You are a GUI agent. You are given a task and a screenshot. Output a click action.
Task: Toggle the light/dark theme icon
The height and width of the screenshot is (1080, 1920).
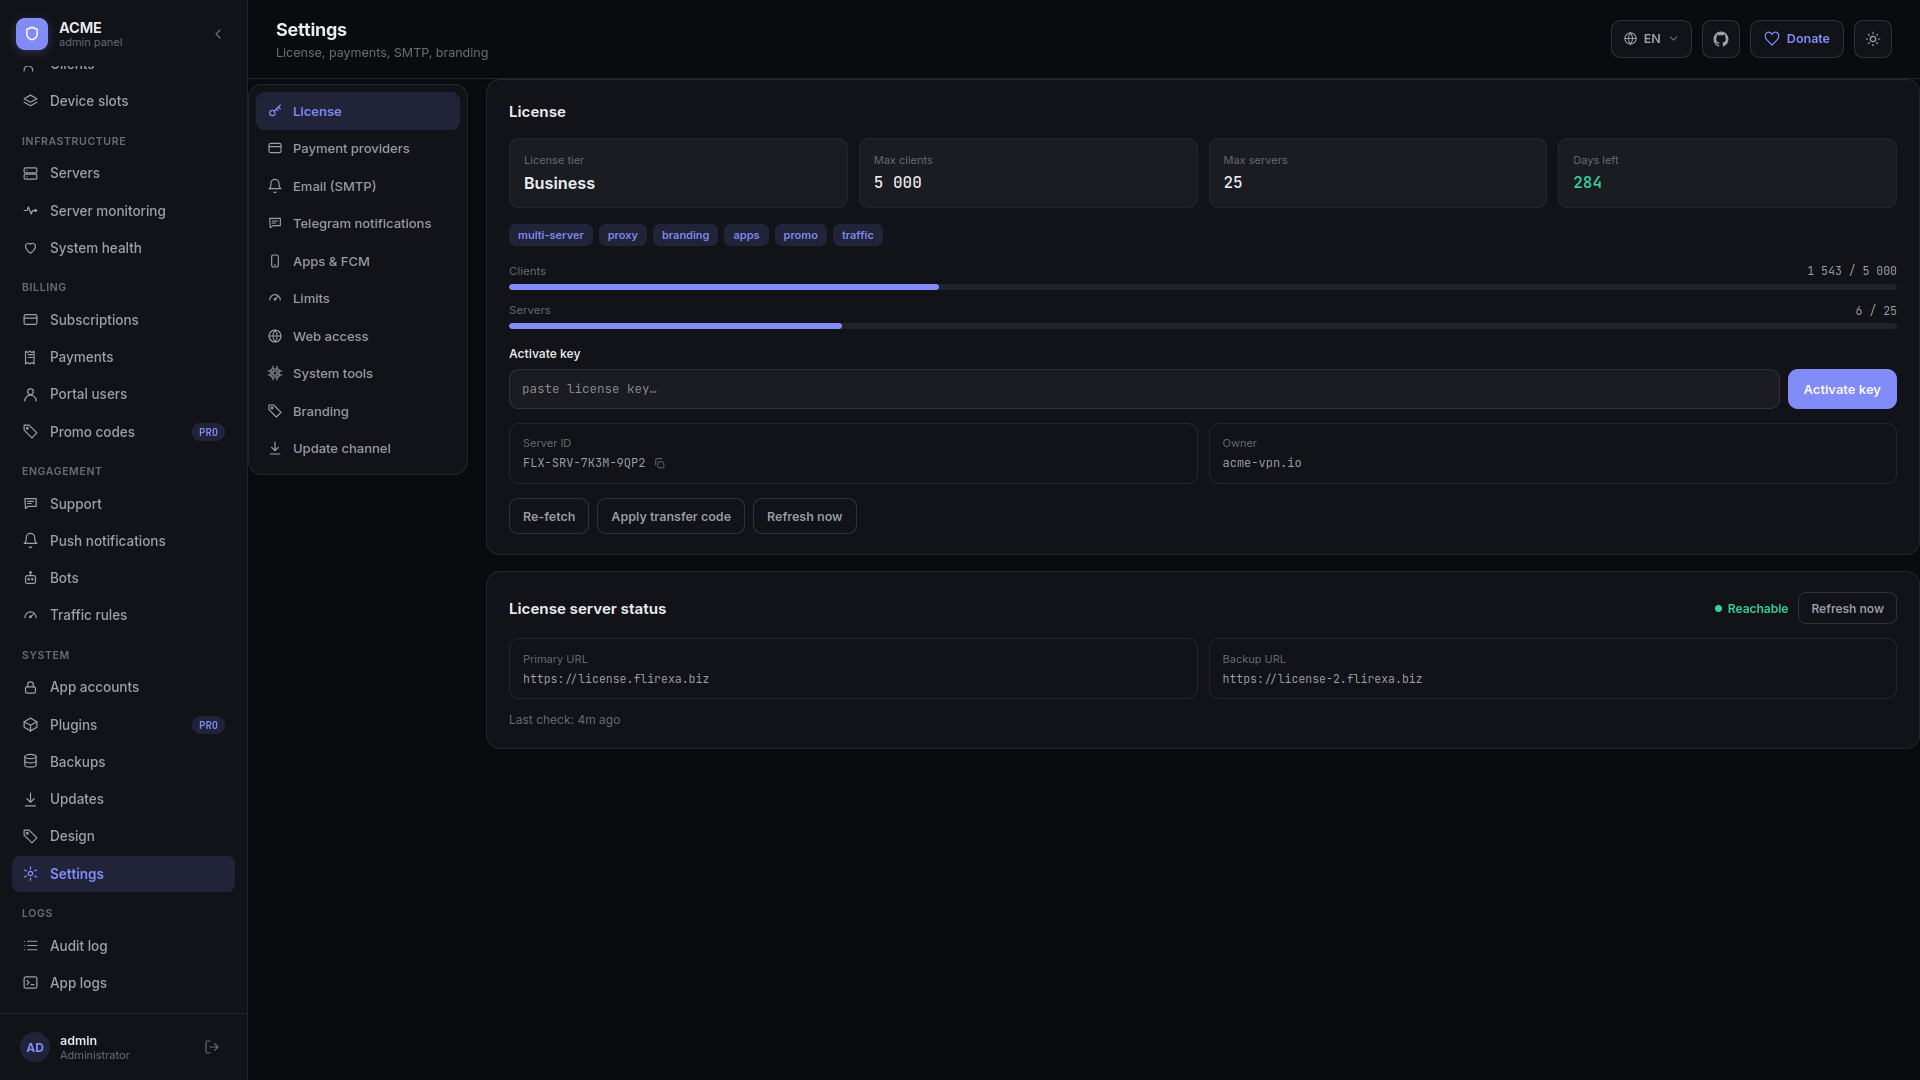[x=1873, y=39]
